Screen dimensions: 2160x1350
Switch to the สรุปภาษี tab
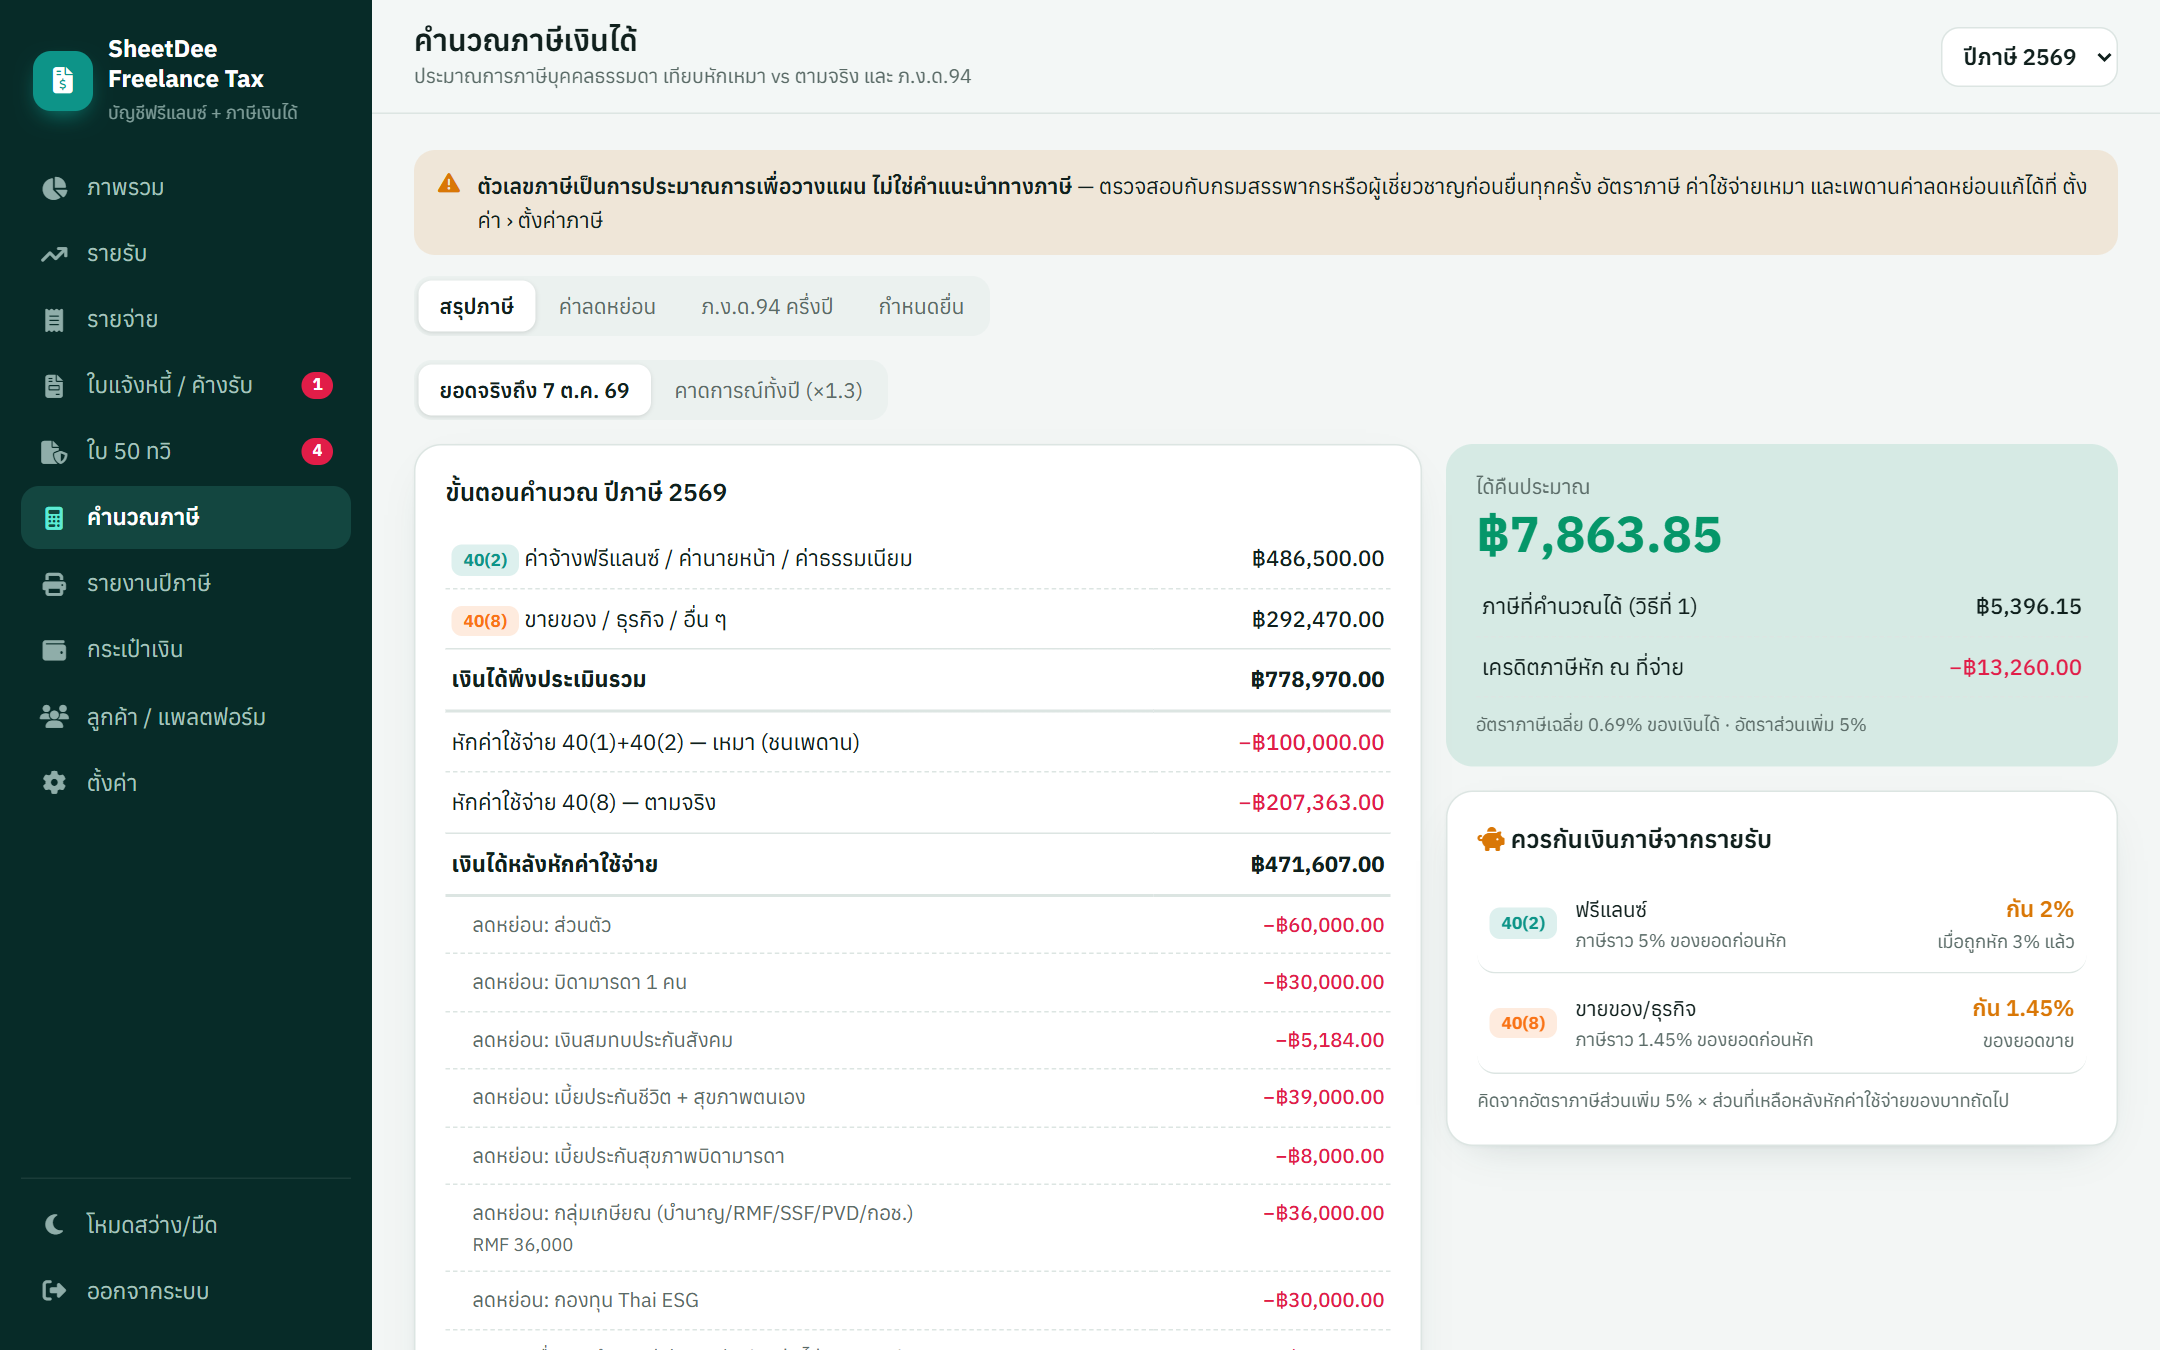(x=476, y=306)
